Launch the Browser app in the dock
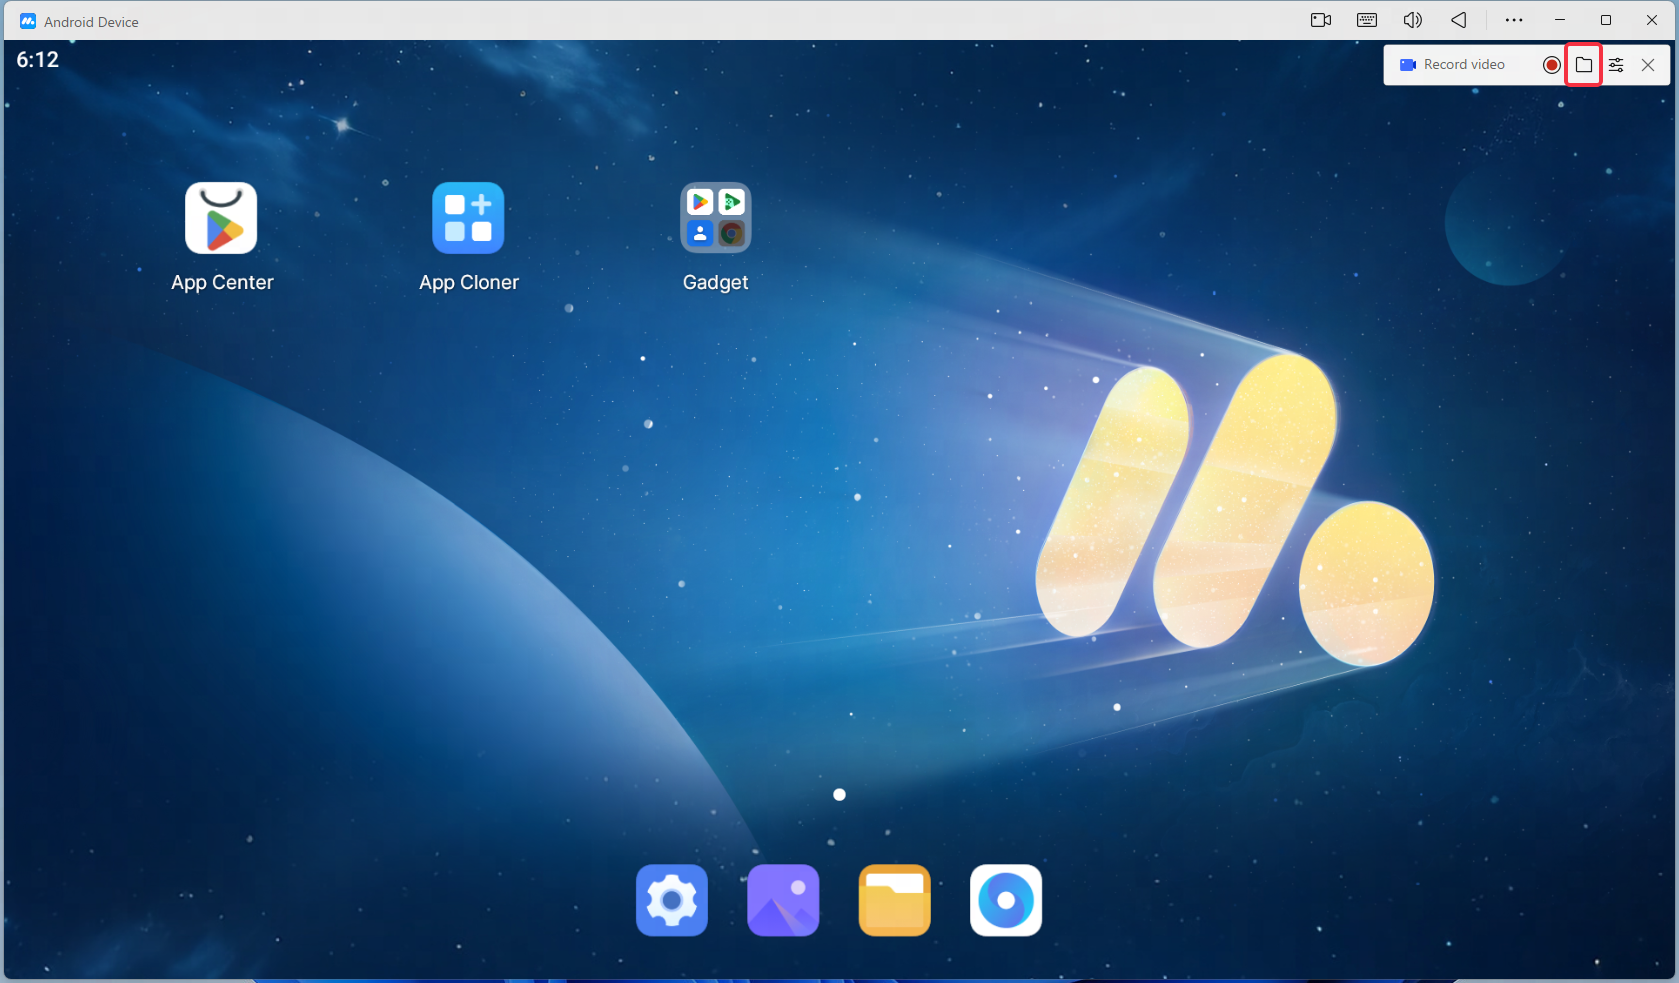Viewport: 1679px width, 983px height. point(1006,900)
